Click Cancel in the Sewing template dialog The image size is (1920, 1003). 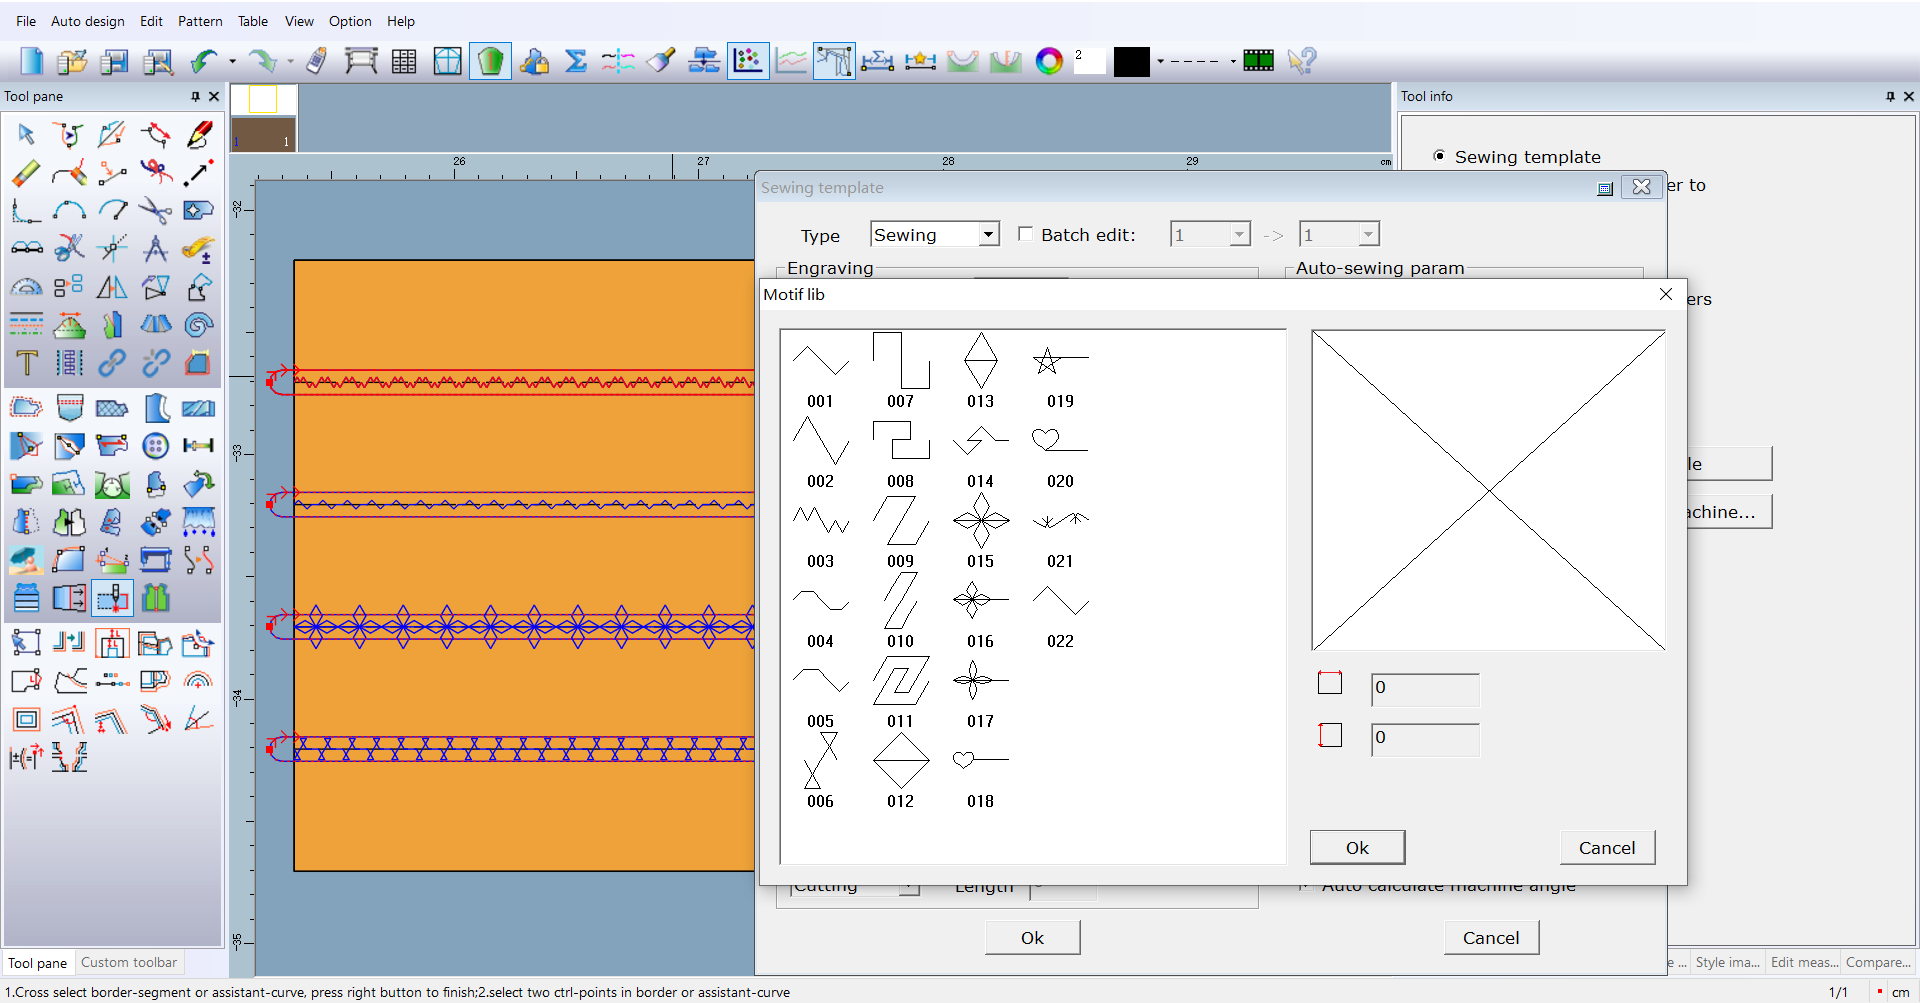(1491, 937)
